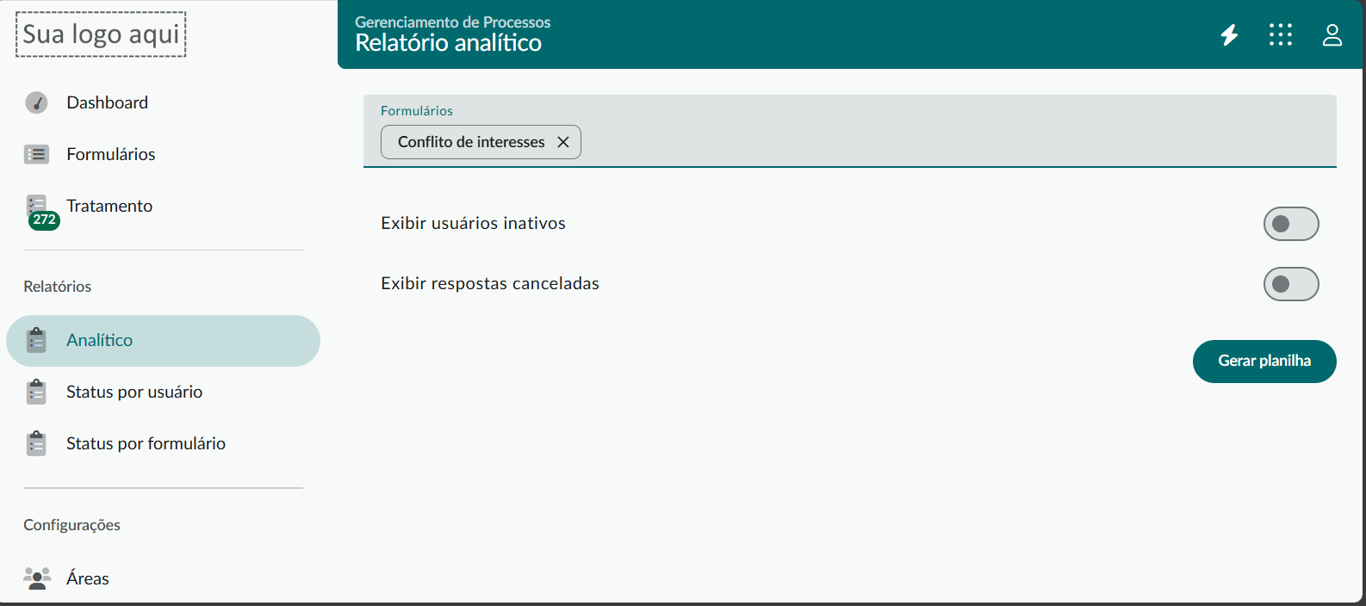Open Áreas under Configurações

click(163, 578)
